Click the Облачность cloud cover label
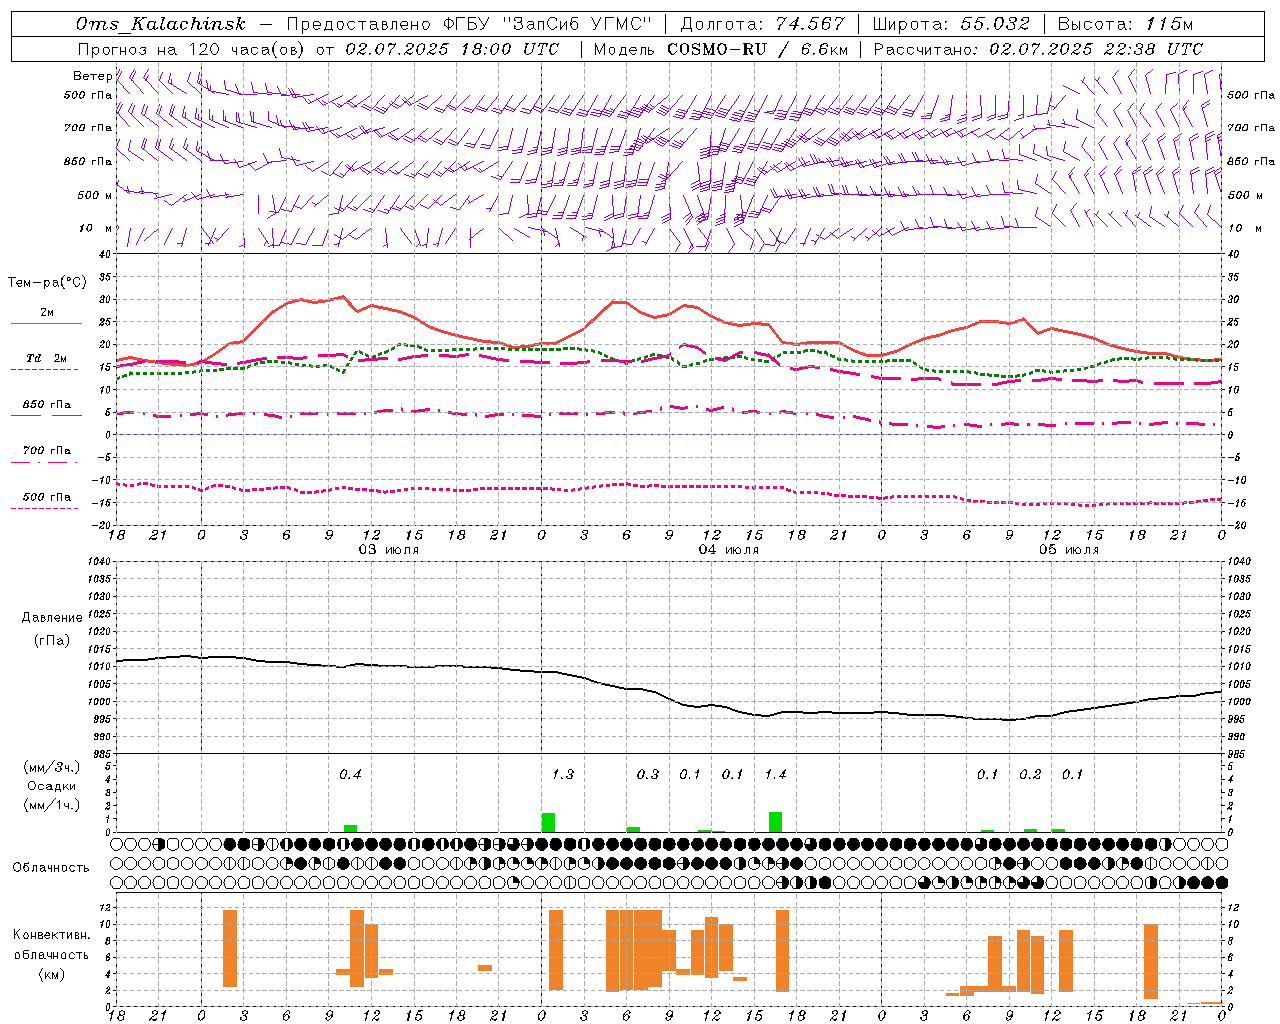Viewport: 1280px width, 1024px height. tap(51, 867)
